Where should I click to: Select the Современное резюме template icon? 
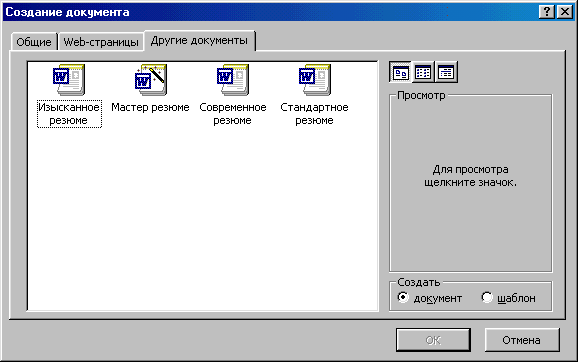[x=233, y=80]
